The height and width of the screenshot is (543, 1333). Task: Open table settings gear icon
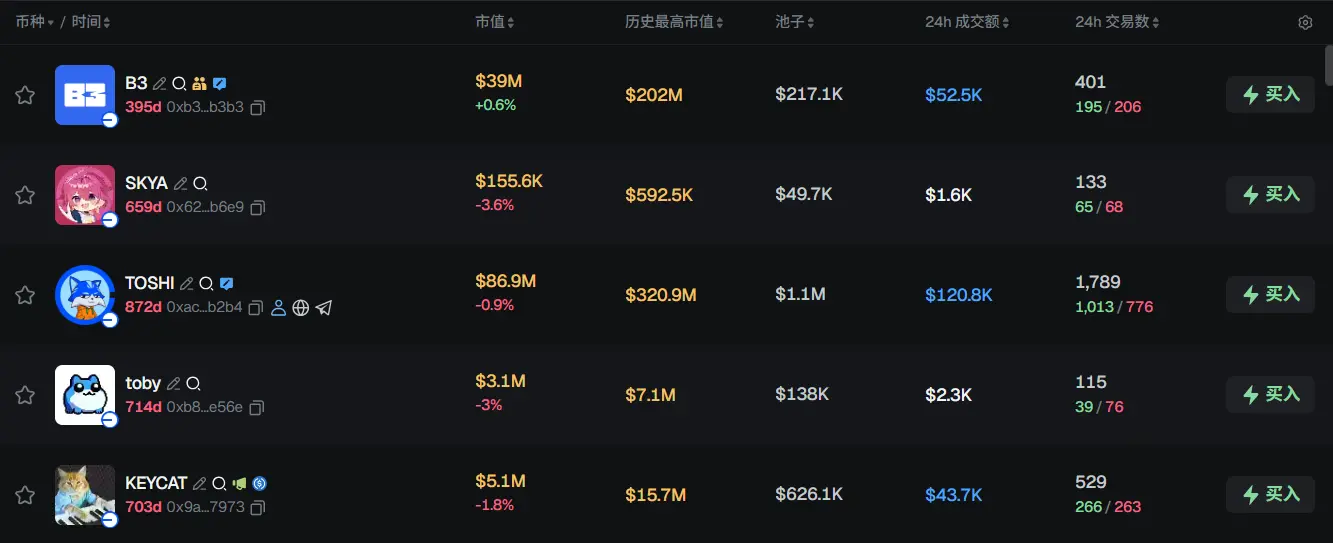(1305, 23)
